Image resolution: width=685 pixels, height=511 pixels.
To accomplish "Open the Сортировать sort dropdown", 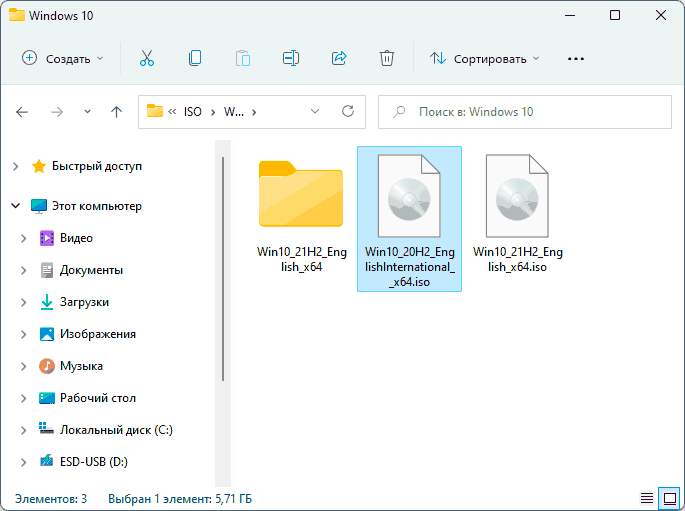I will tap(484, 59).
